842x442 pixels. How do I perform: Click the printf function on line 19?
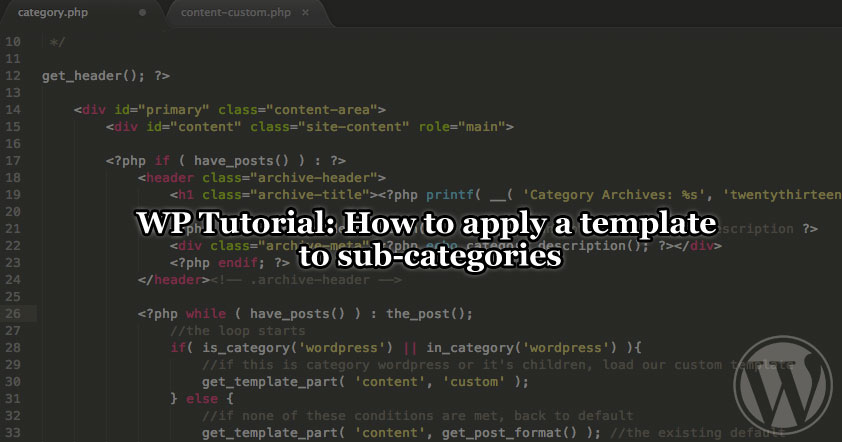(x=450, y=195)
